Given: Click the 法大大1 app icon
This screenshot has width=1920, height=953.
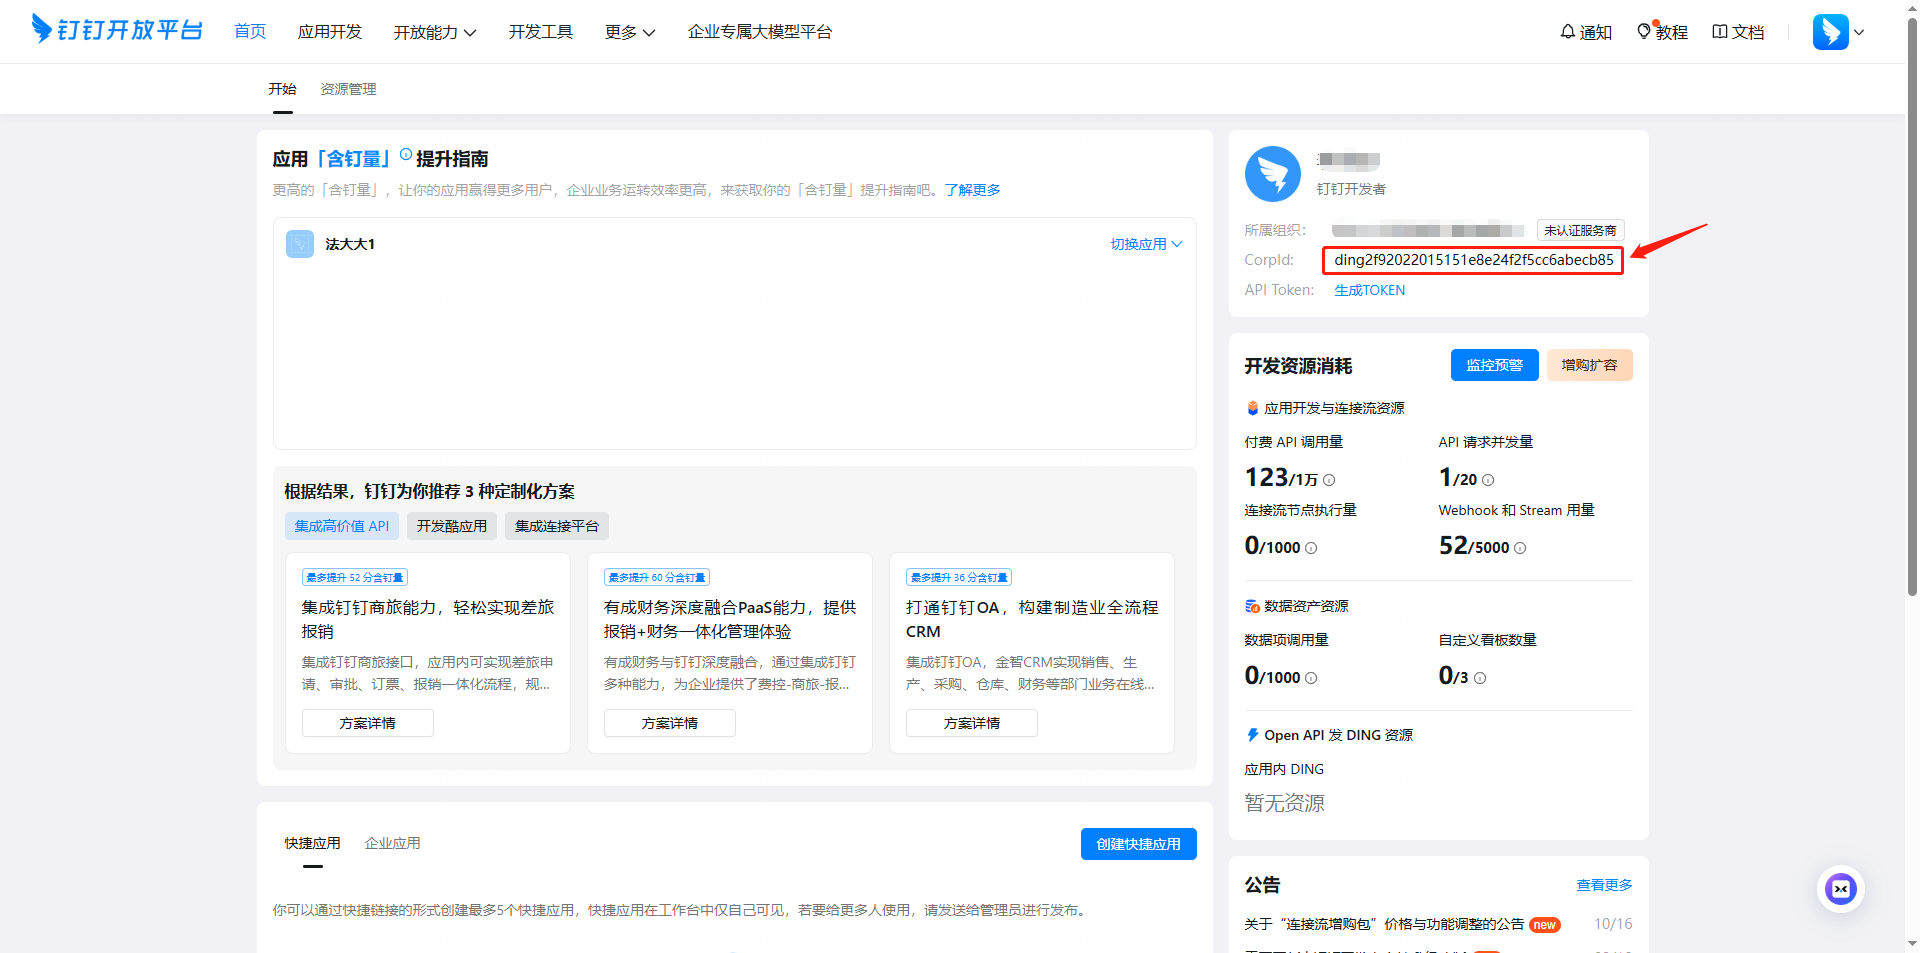Looking at the screenshot, I should coord(300,244).
